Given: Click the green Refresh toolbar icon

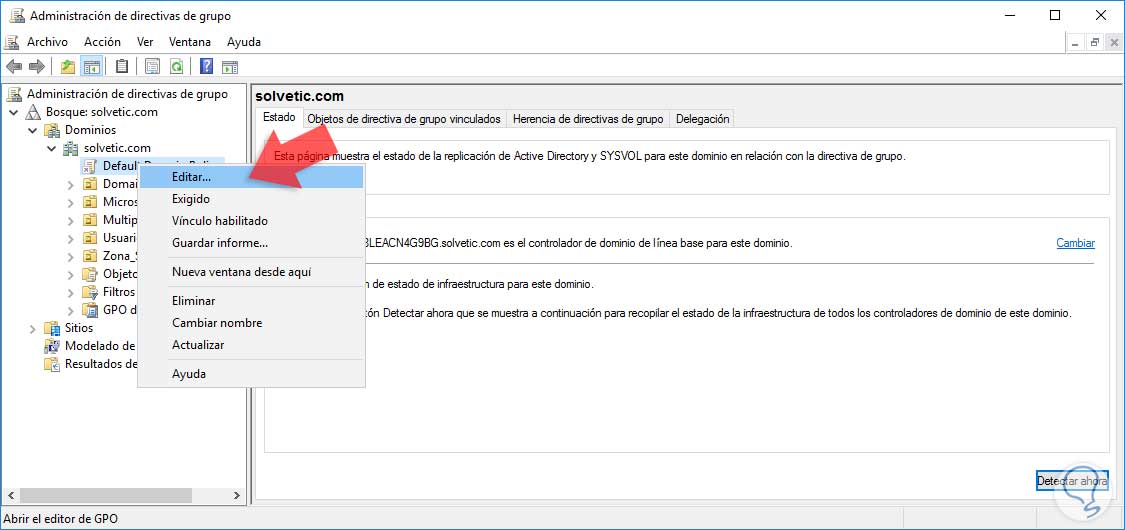Looking at the screenshot, I should pyautogui.click(x=176, y=67).
